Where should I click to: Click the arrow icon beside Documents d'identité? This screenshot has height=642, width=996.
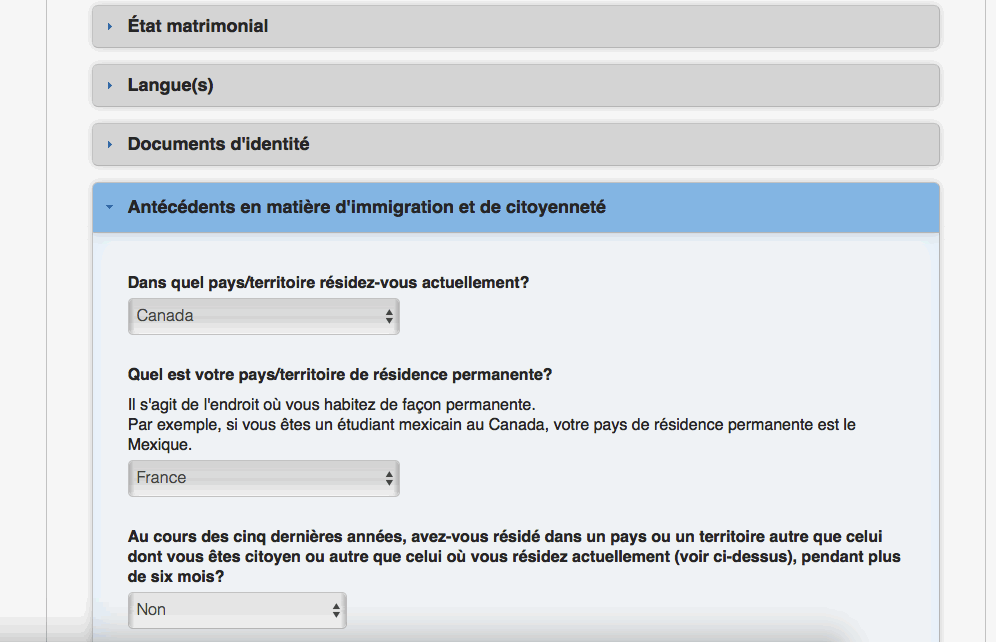click(x=110, y=145)
